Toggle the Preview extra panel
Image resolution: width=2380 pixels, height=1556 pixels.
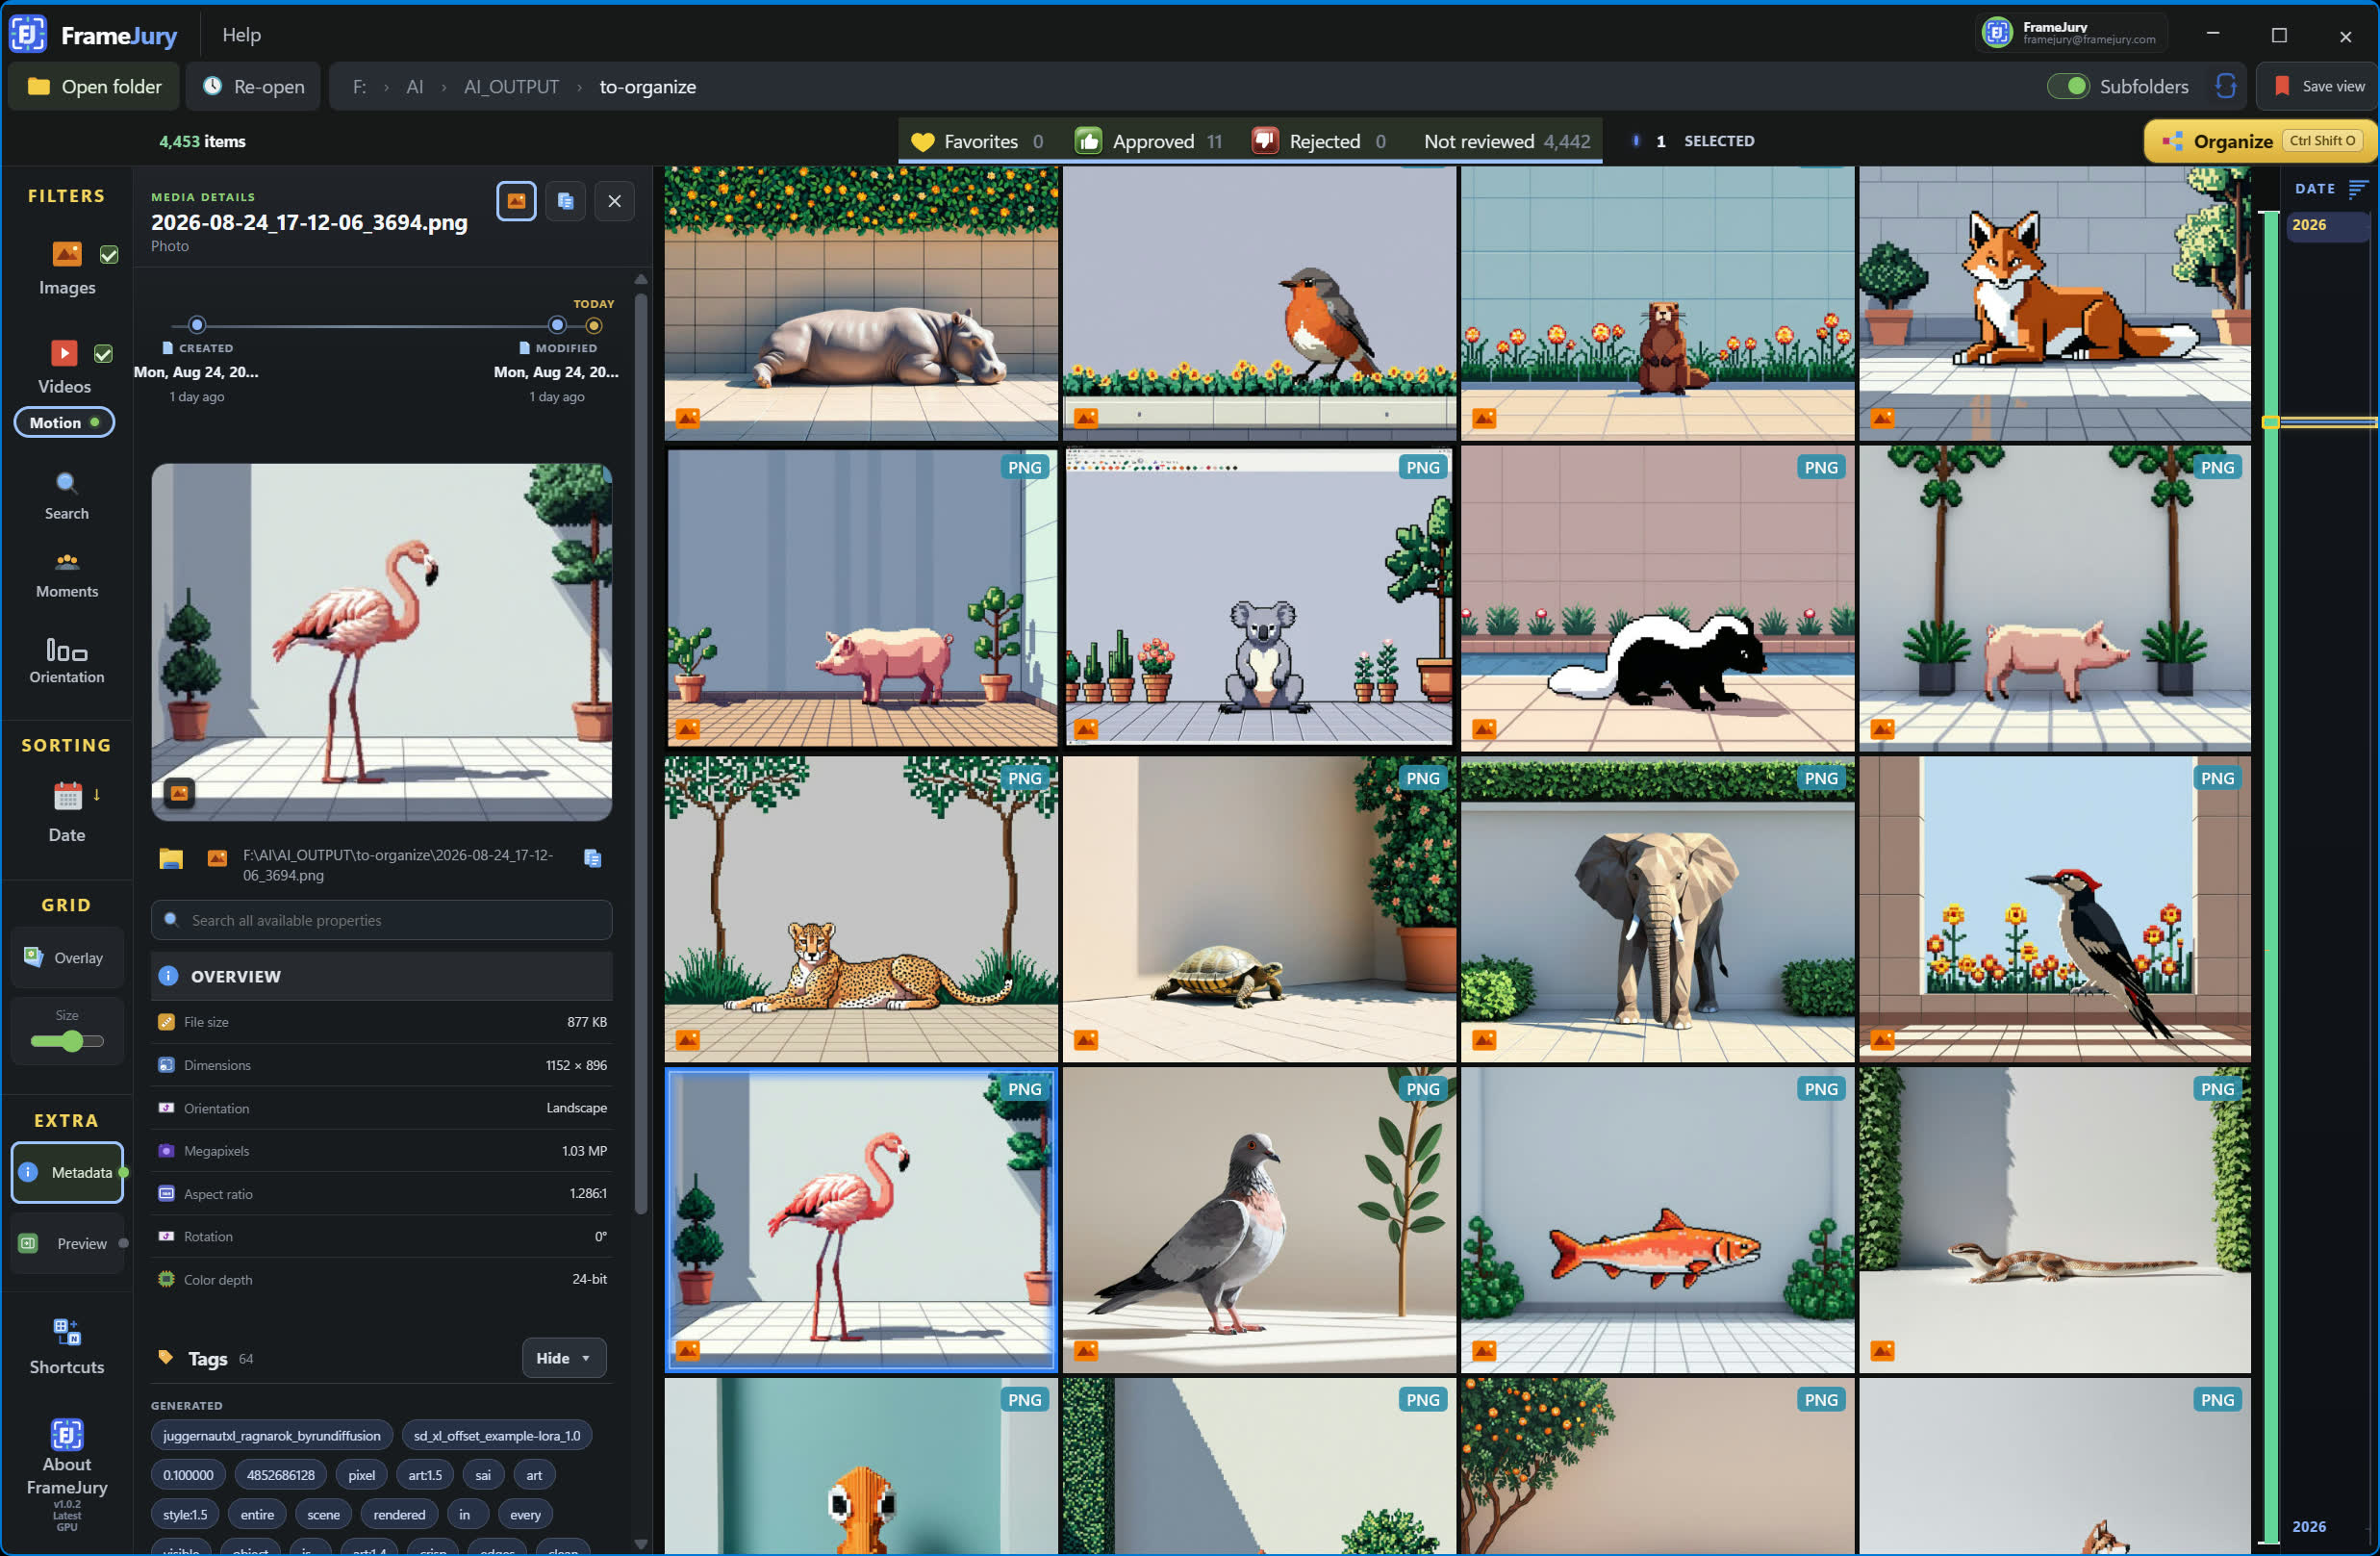point(67,1243)
